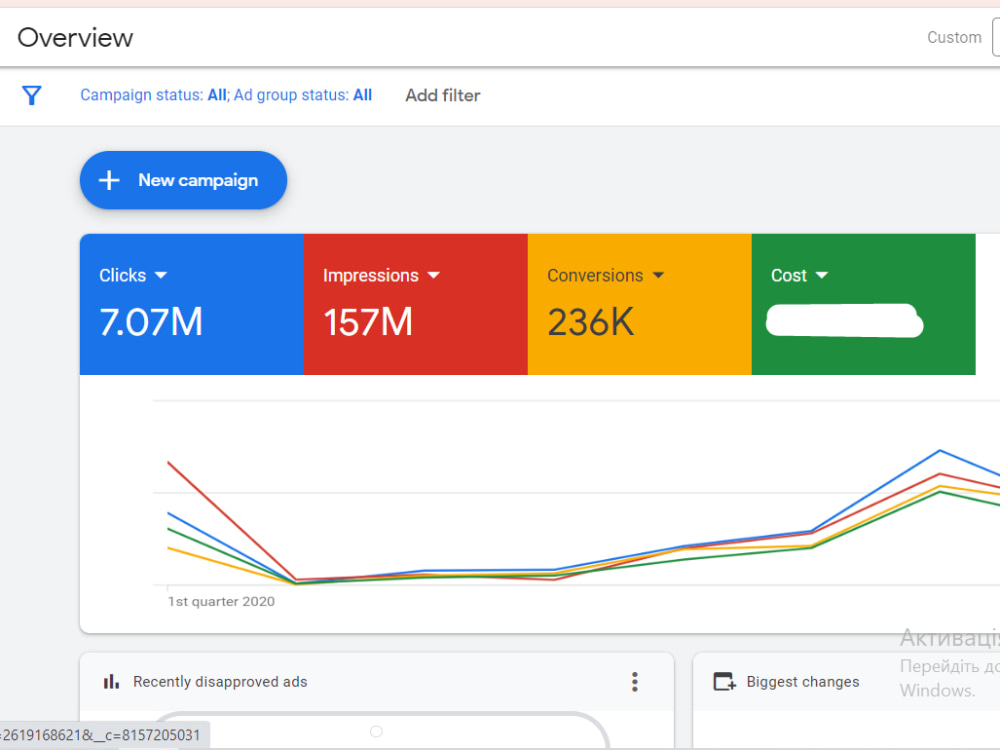1000x750 pixels.
Task: Open Recently disapproved ads three-dot menu
Action: [x=635, y=682]
